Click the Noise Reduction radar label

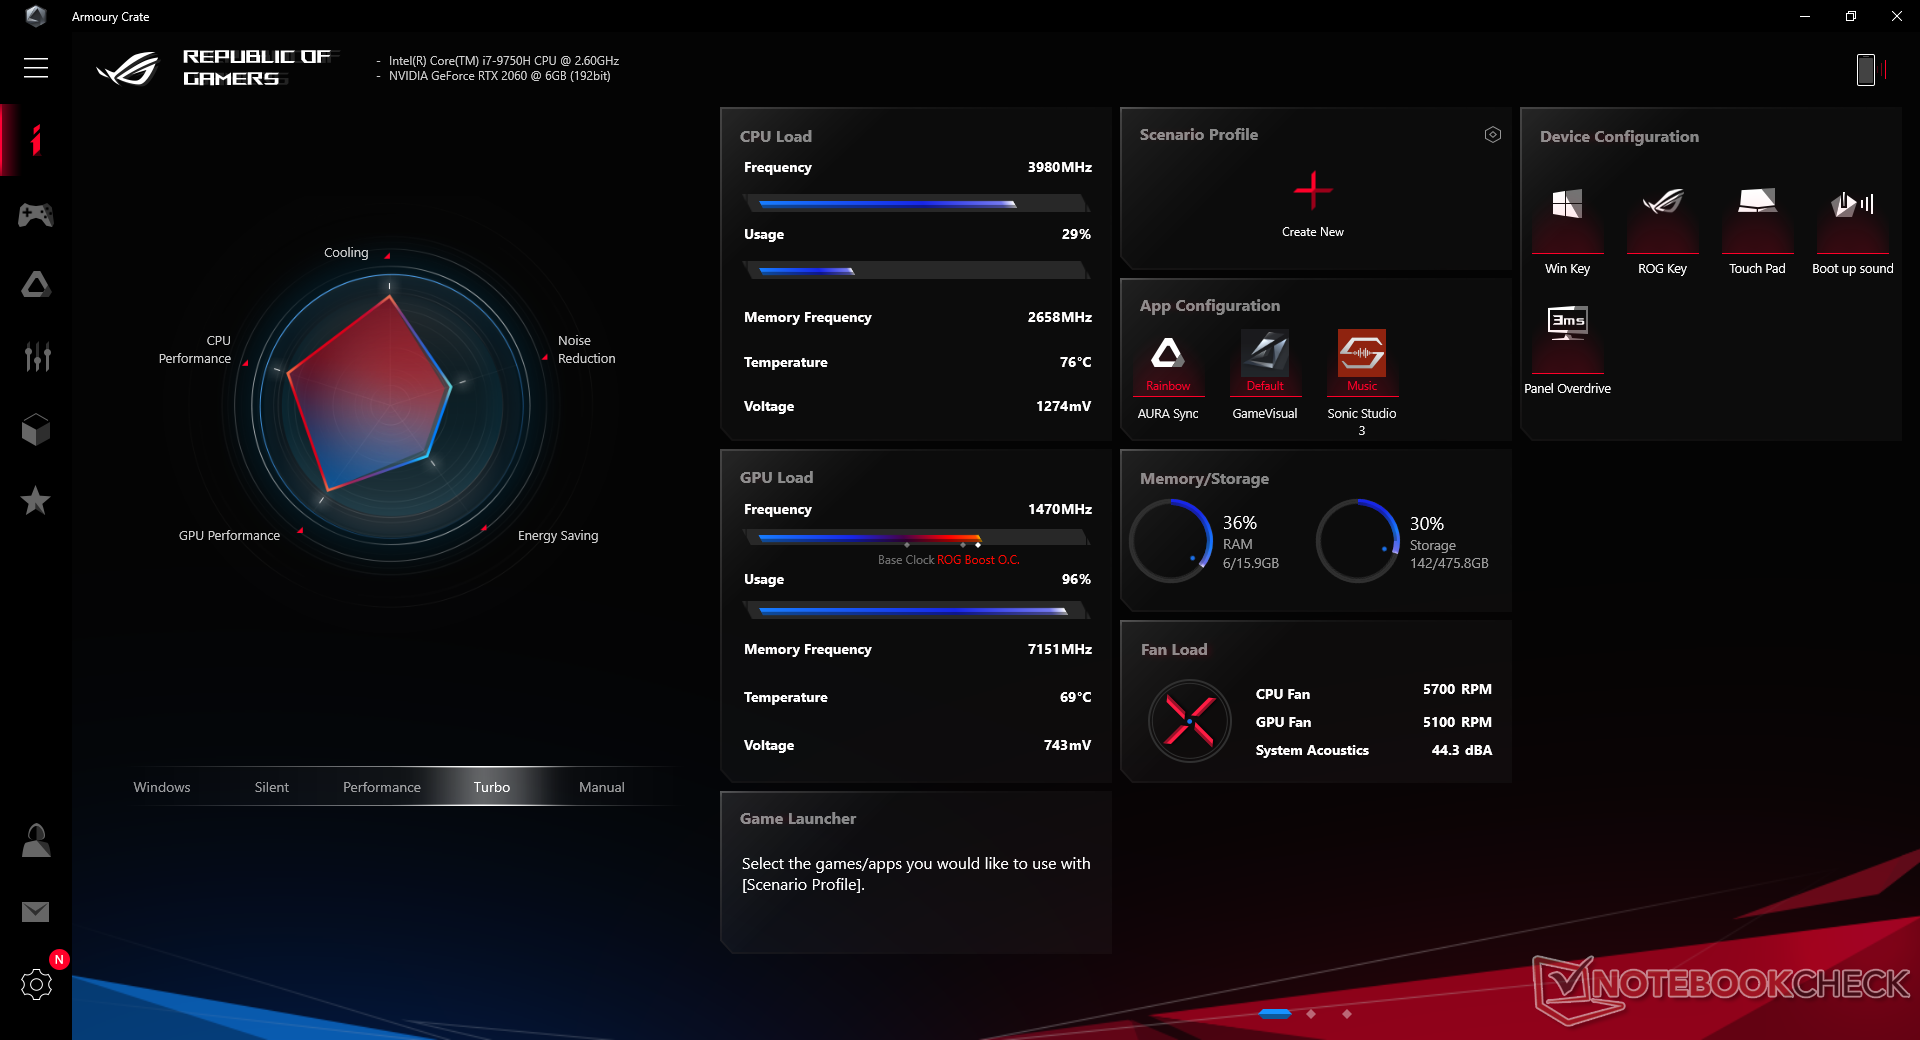[x=586, y=350]
